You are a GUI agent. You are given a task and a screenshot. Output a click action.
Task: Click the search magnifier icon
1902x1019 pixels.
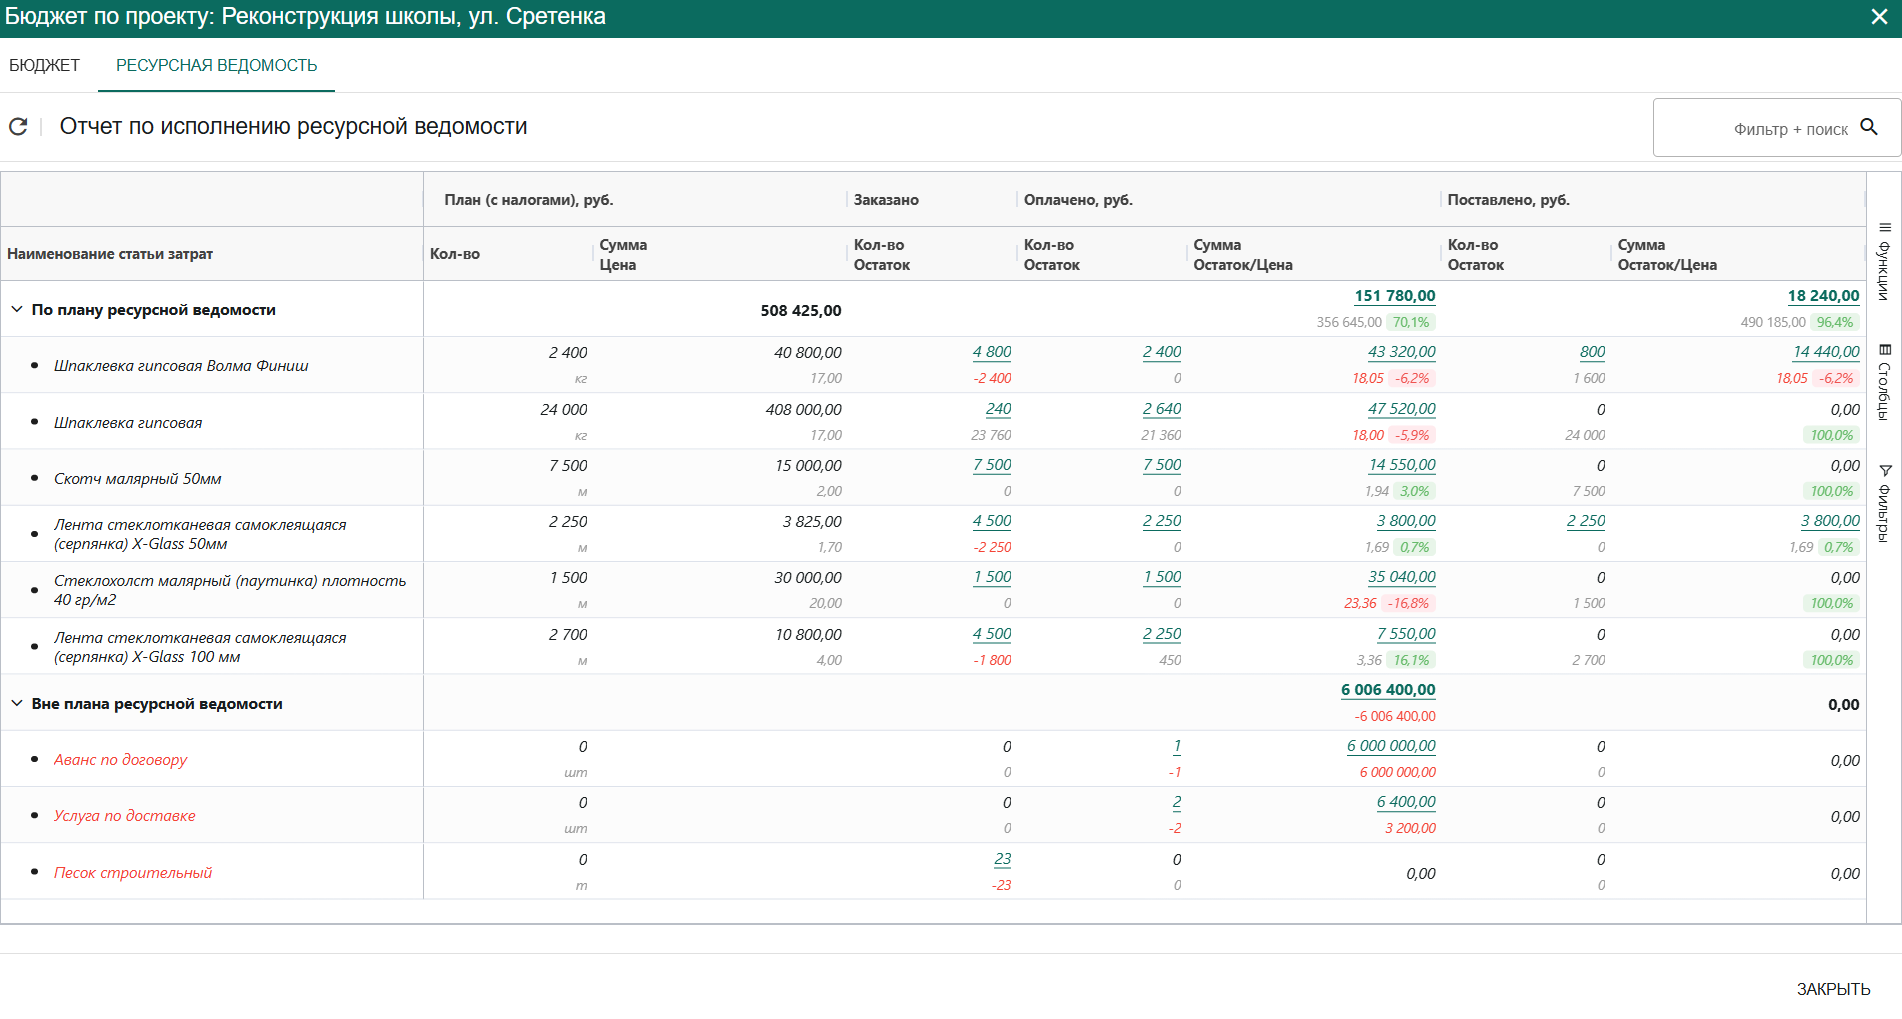(1868, 127)
